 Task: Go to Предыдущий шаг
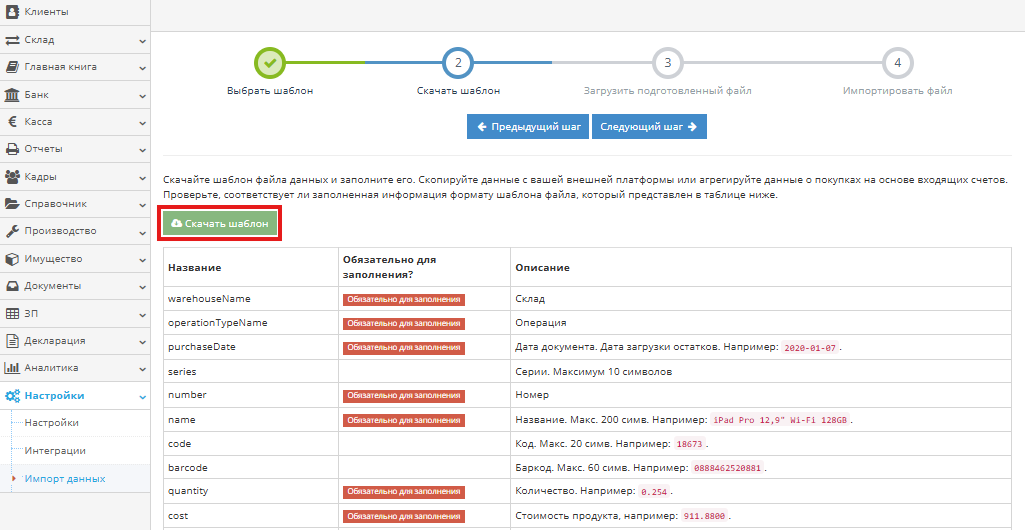click(x=528, y=127)
